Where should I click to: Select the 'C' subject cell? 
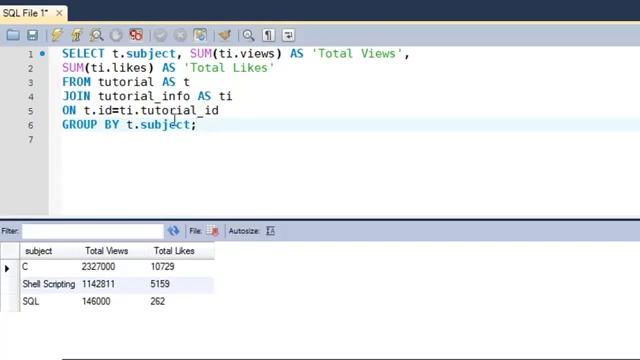[25, 267]
